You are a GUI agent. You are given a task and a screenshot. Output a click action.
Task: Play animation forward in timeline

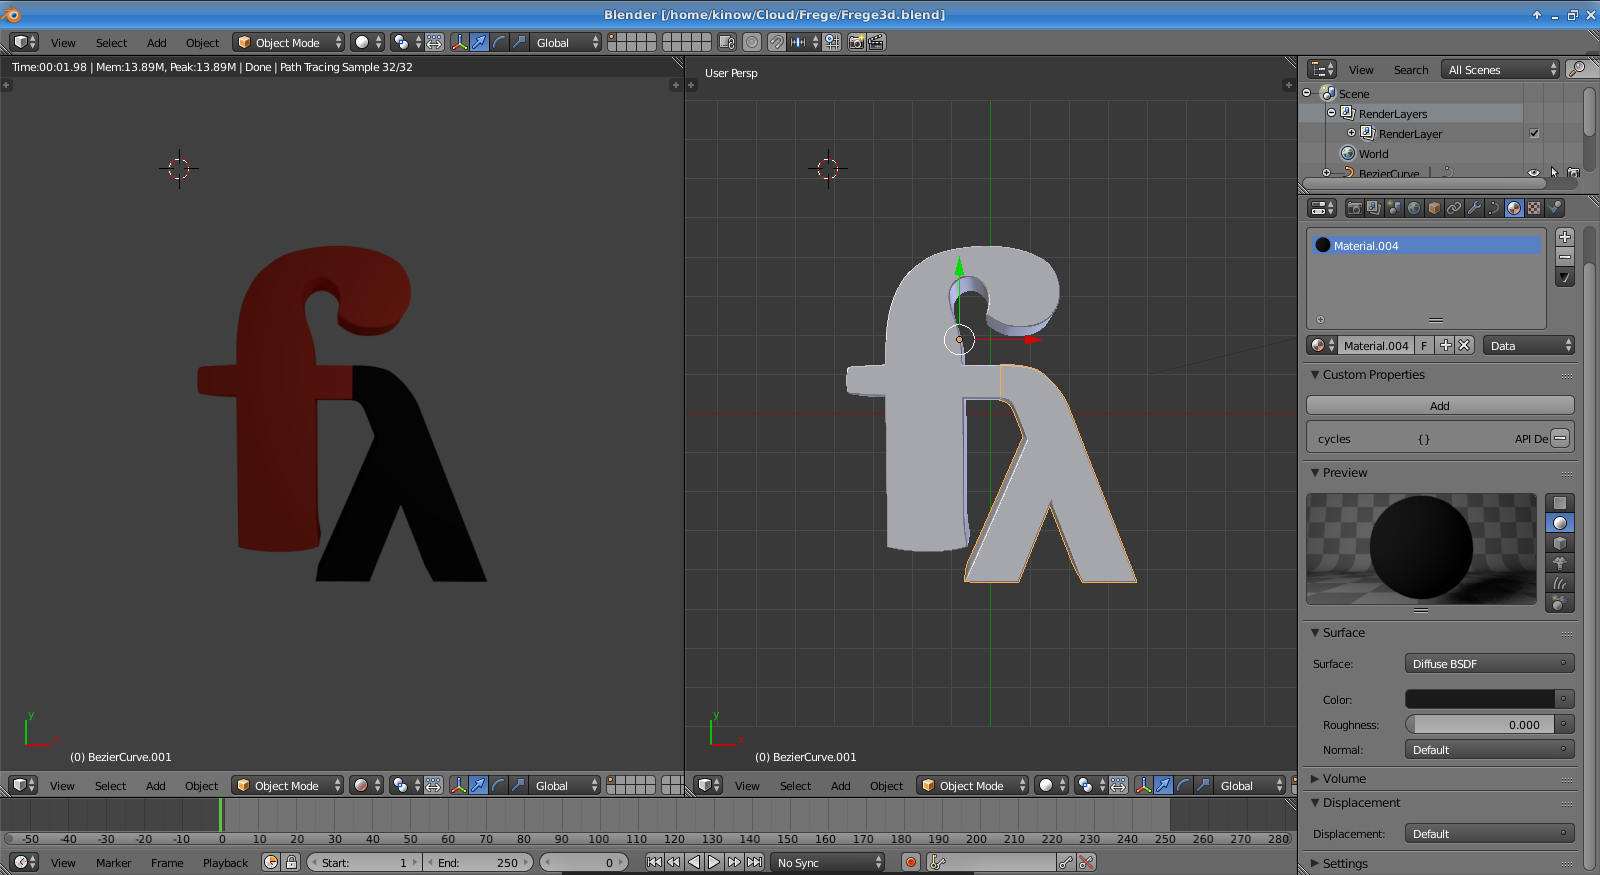point(714,862)
